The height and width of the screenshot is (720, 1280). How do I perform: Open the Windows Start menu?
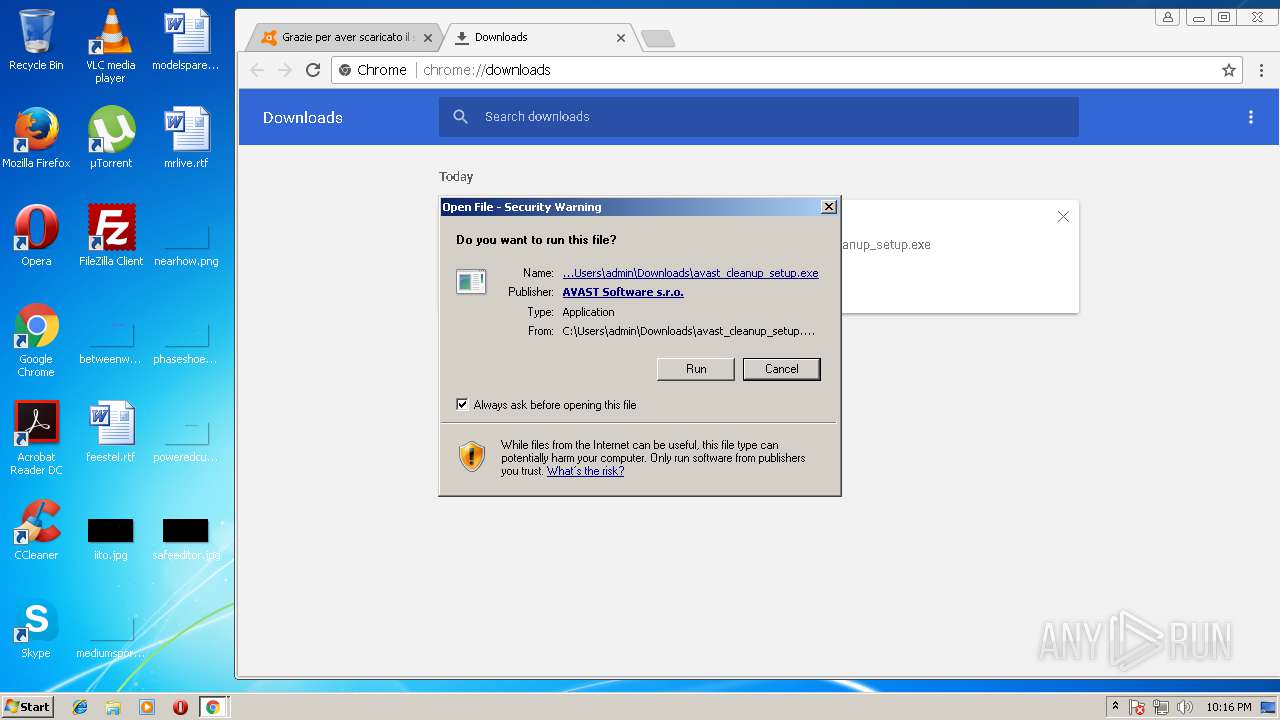click(27, 707)
